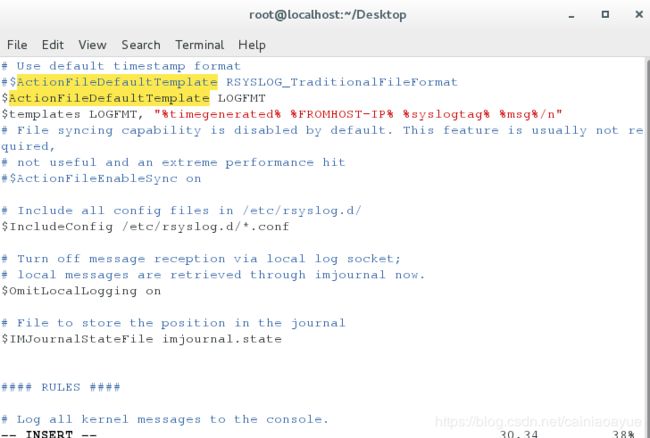Click 'RSYSLOG_TraditionalFileFormat' text
The height and width of the screenshot is (438, 650).
(342, 82)
